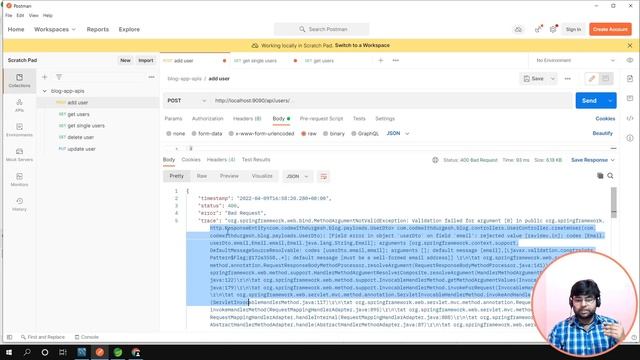Click the Sign In button

573,29
